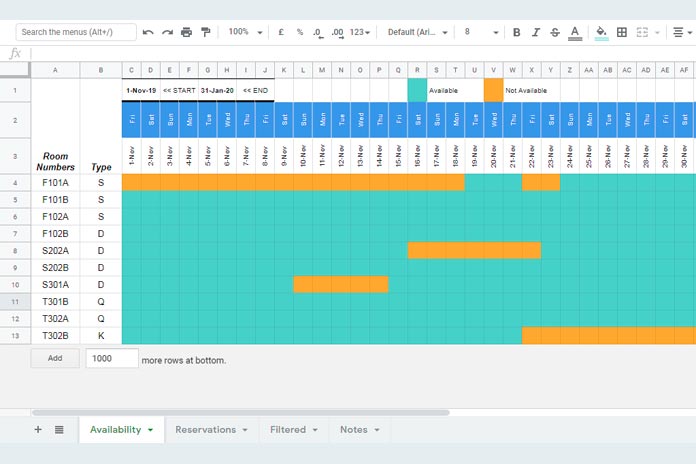
Task: Select column R header
Action: pos(417,70)
